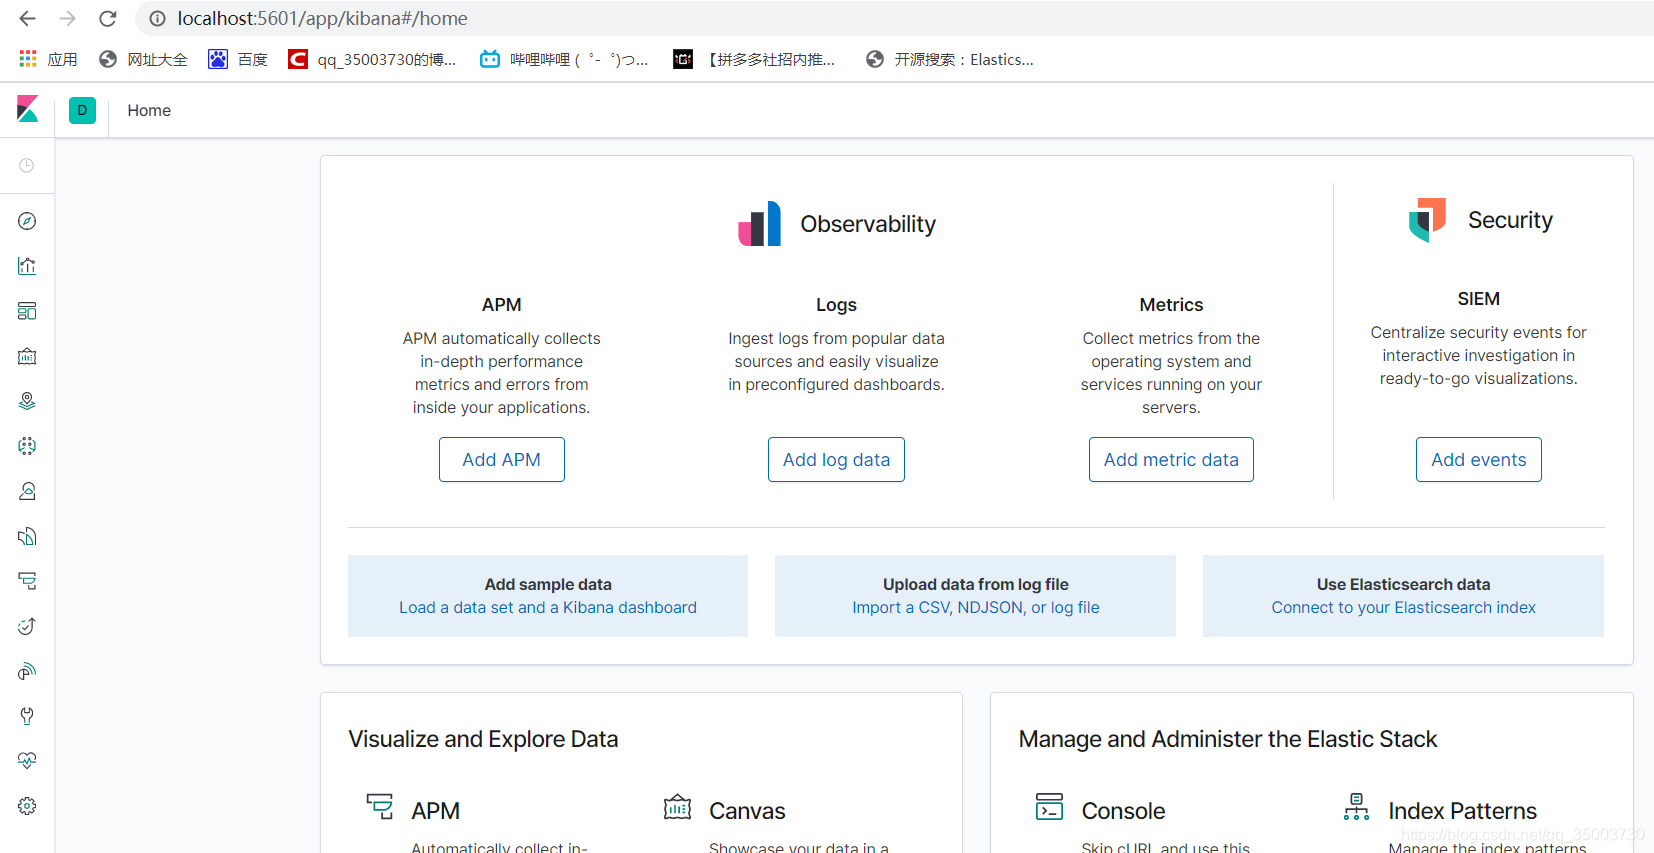Open Dashboard icon in sidebar

click(x=27, y=311)
